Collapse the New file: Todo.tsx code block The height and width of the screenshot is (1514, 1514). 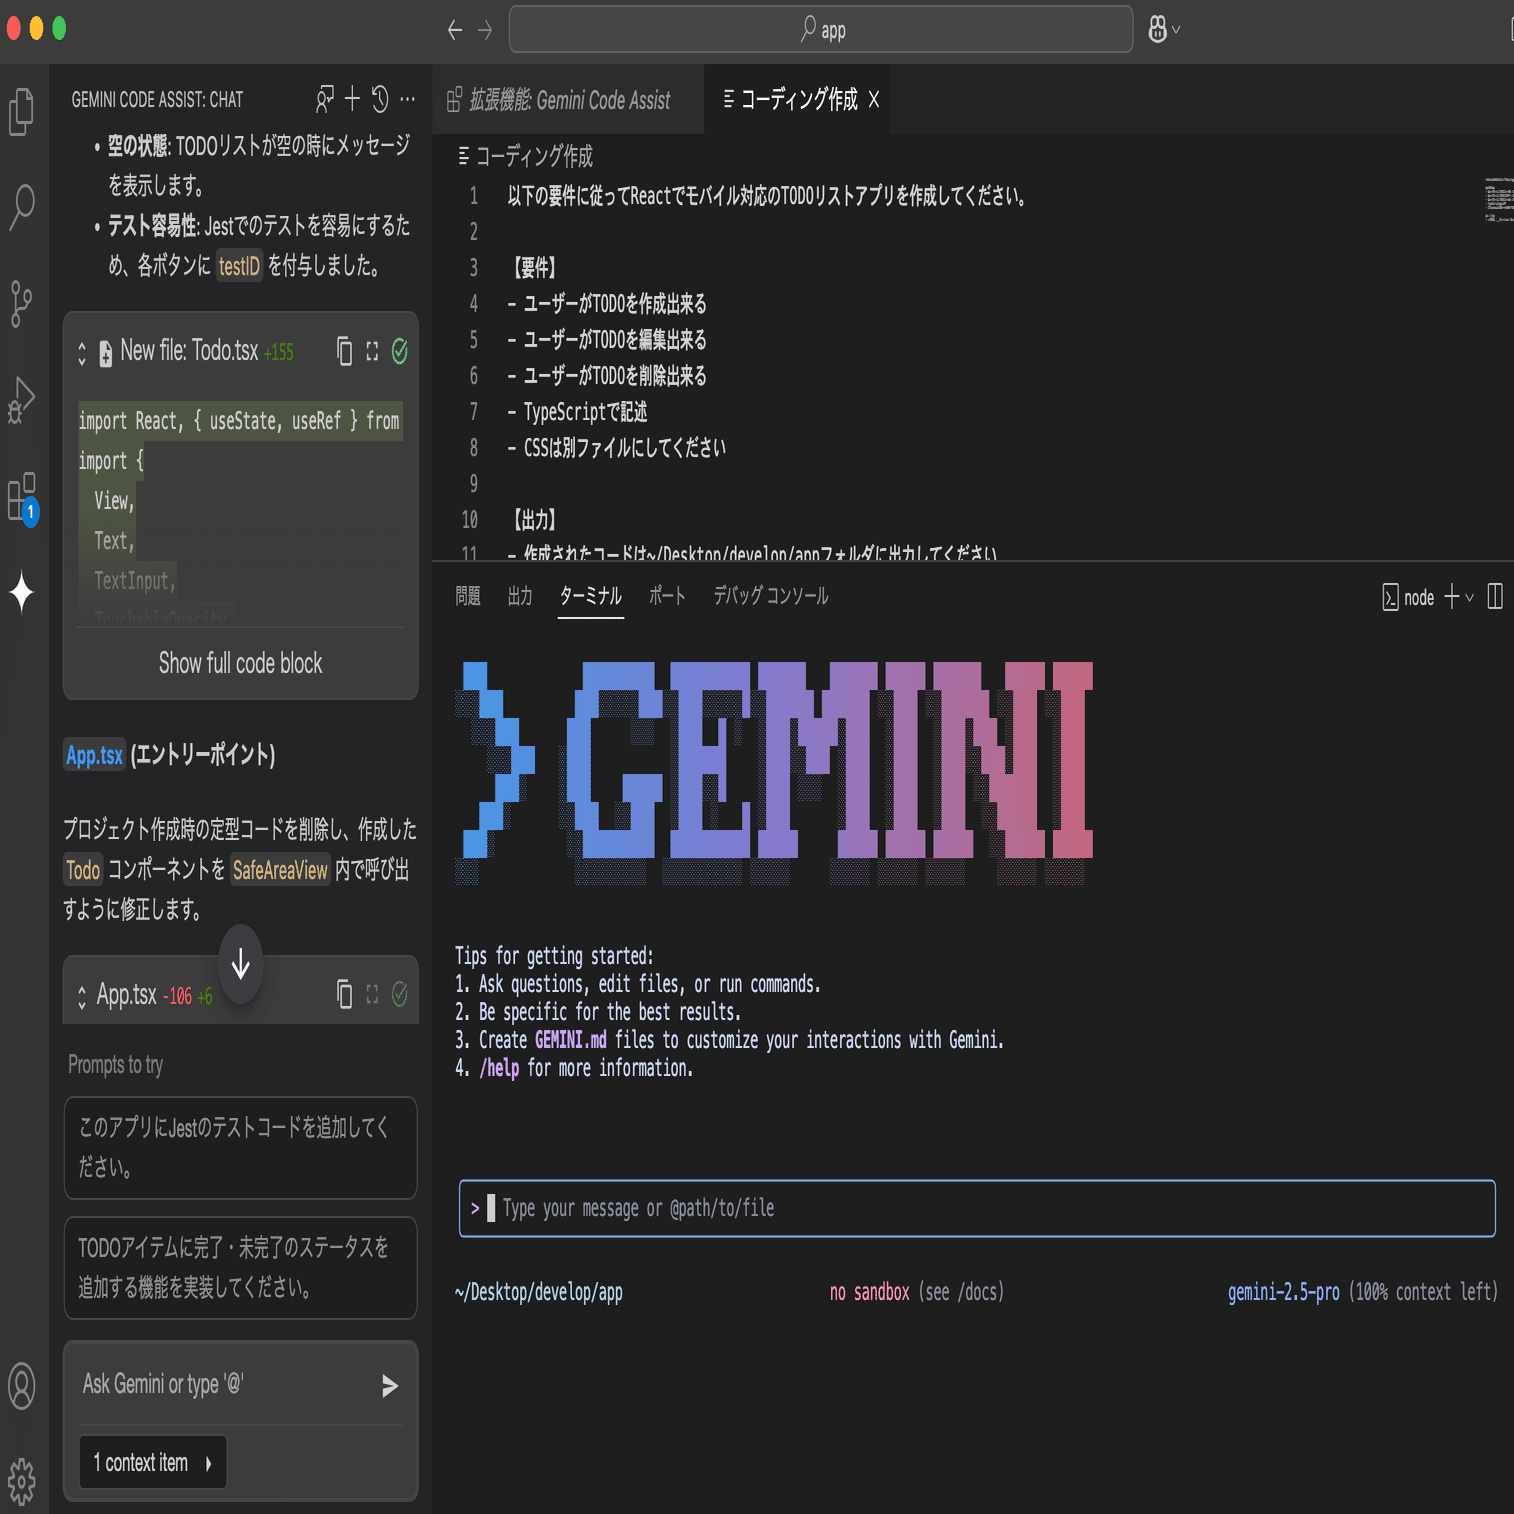point(81,352)
